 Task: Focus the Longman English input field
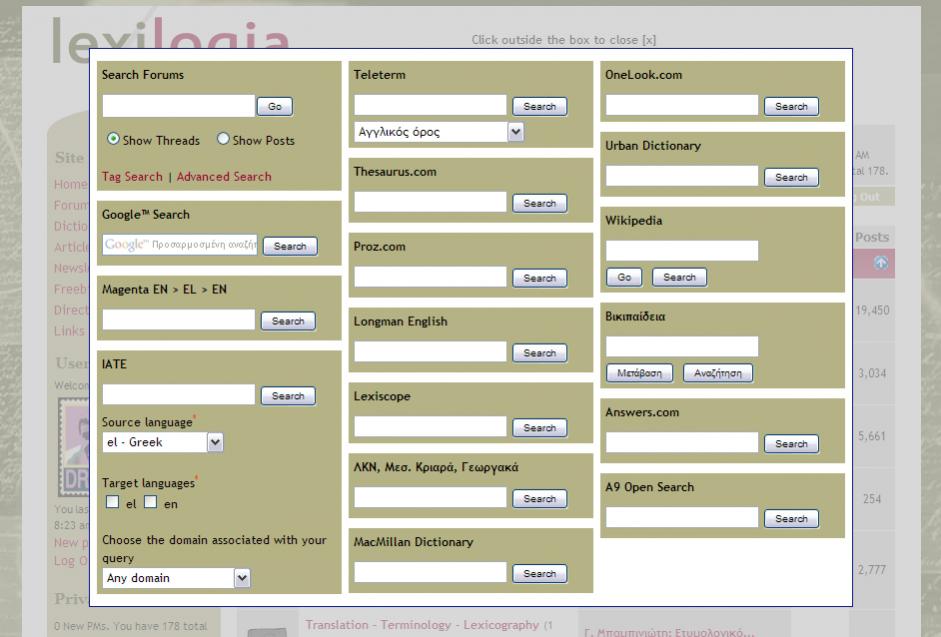pyautogui.click(x=430, y=352)
